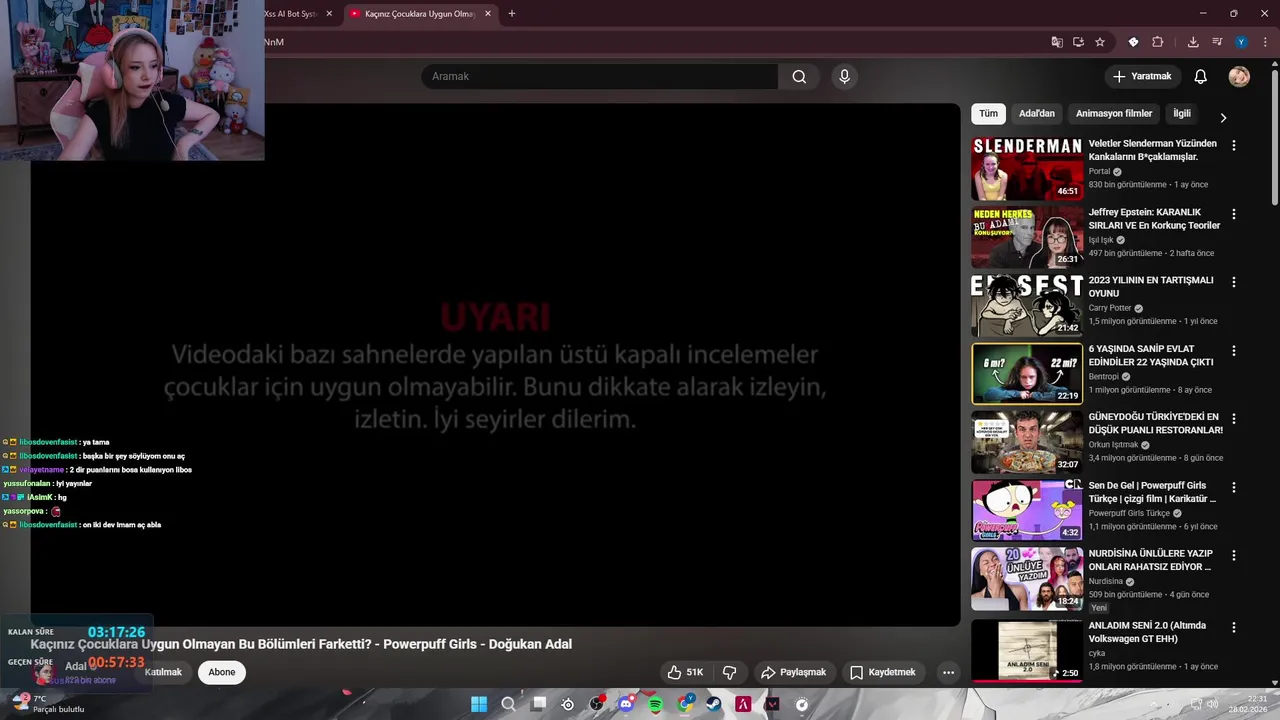Open options for Nurdisina Ünlülere Yazıp video
Viewport: 1280px width, 720px height.
pyautogui.click(x=1233, y=555)
